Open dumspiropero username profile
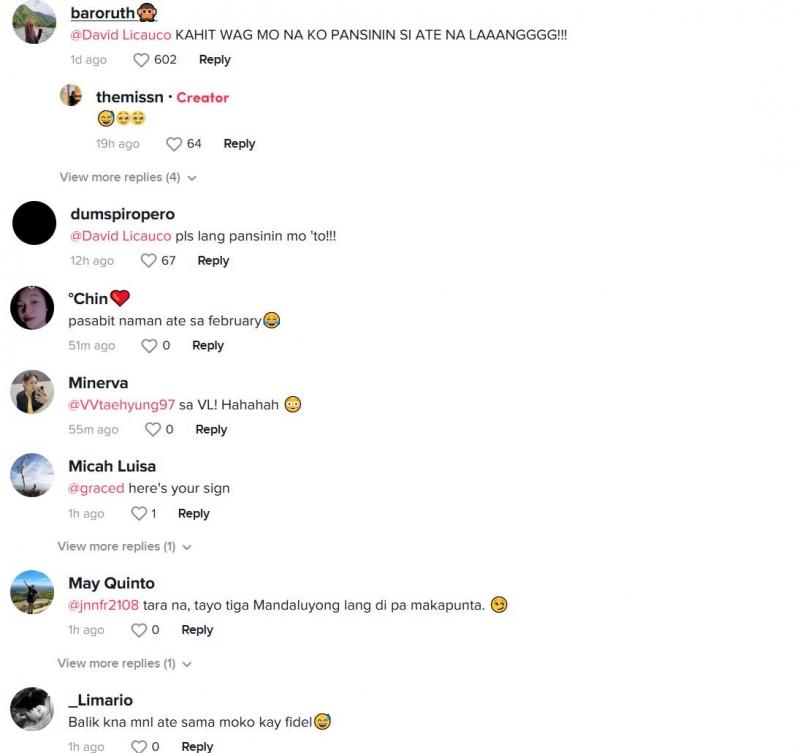The height and width of the screenshot is (753, 800). (x=122, y=214)
